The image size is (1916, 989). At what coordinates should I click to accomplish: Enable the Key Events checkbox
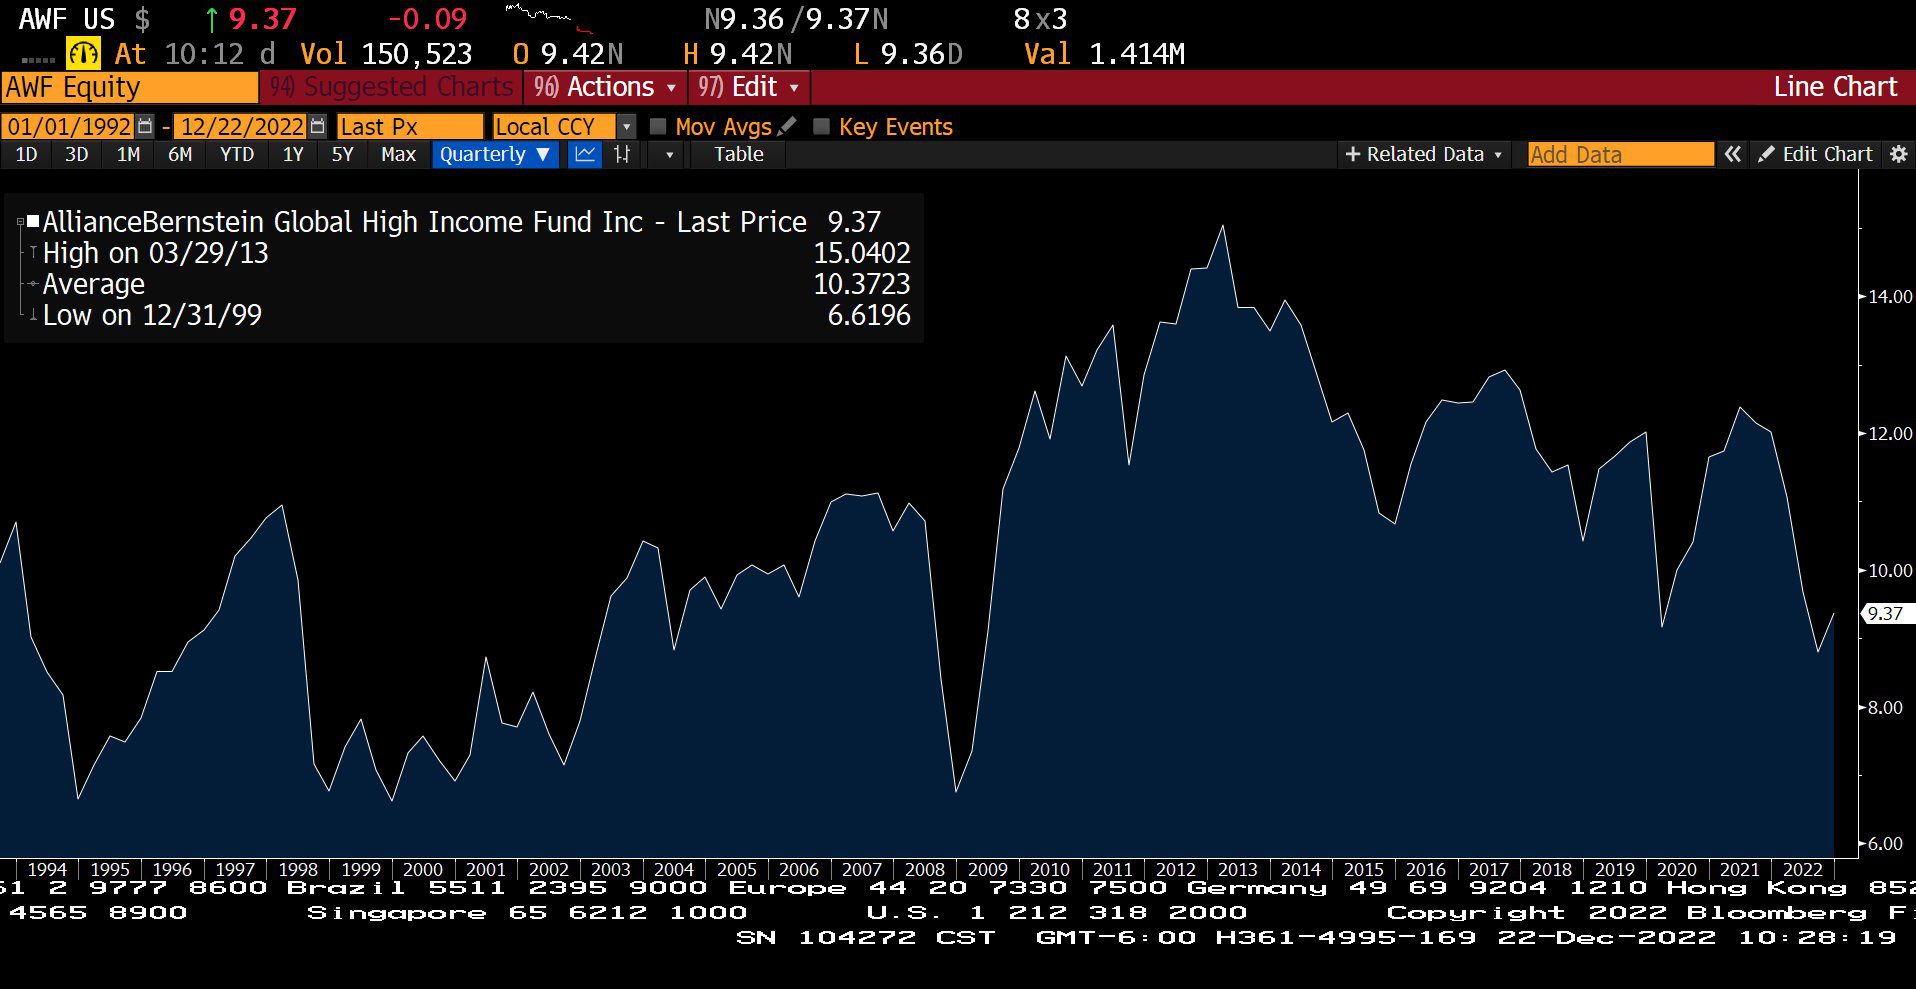(x=822, y=126)
